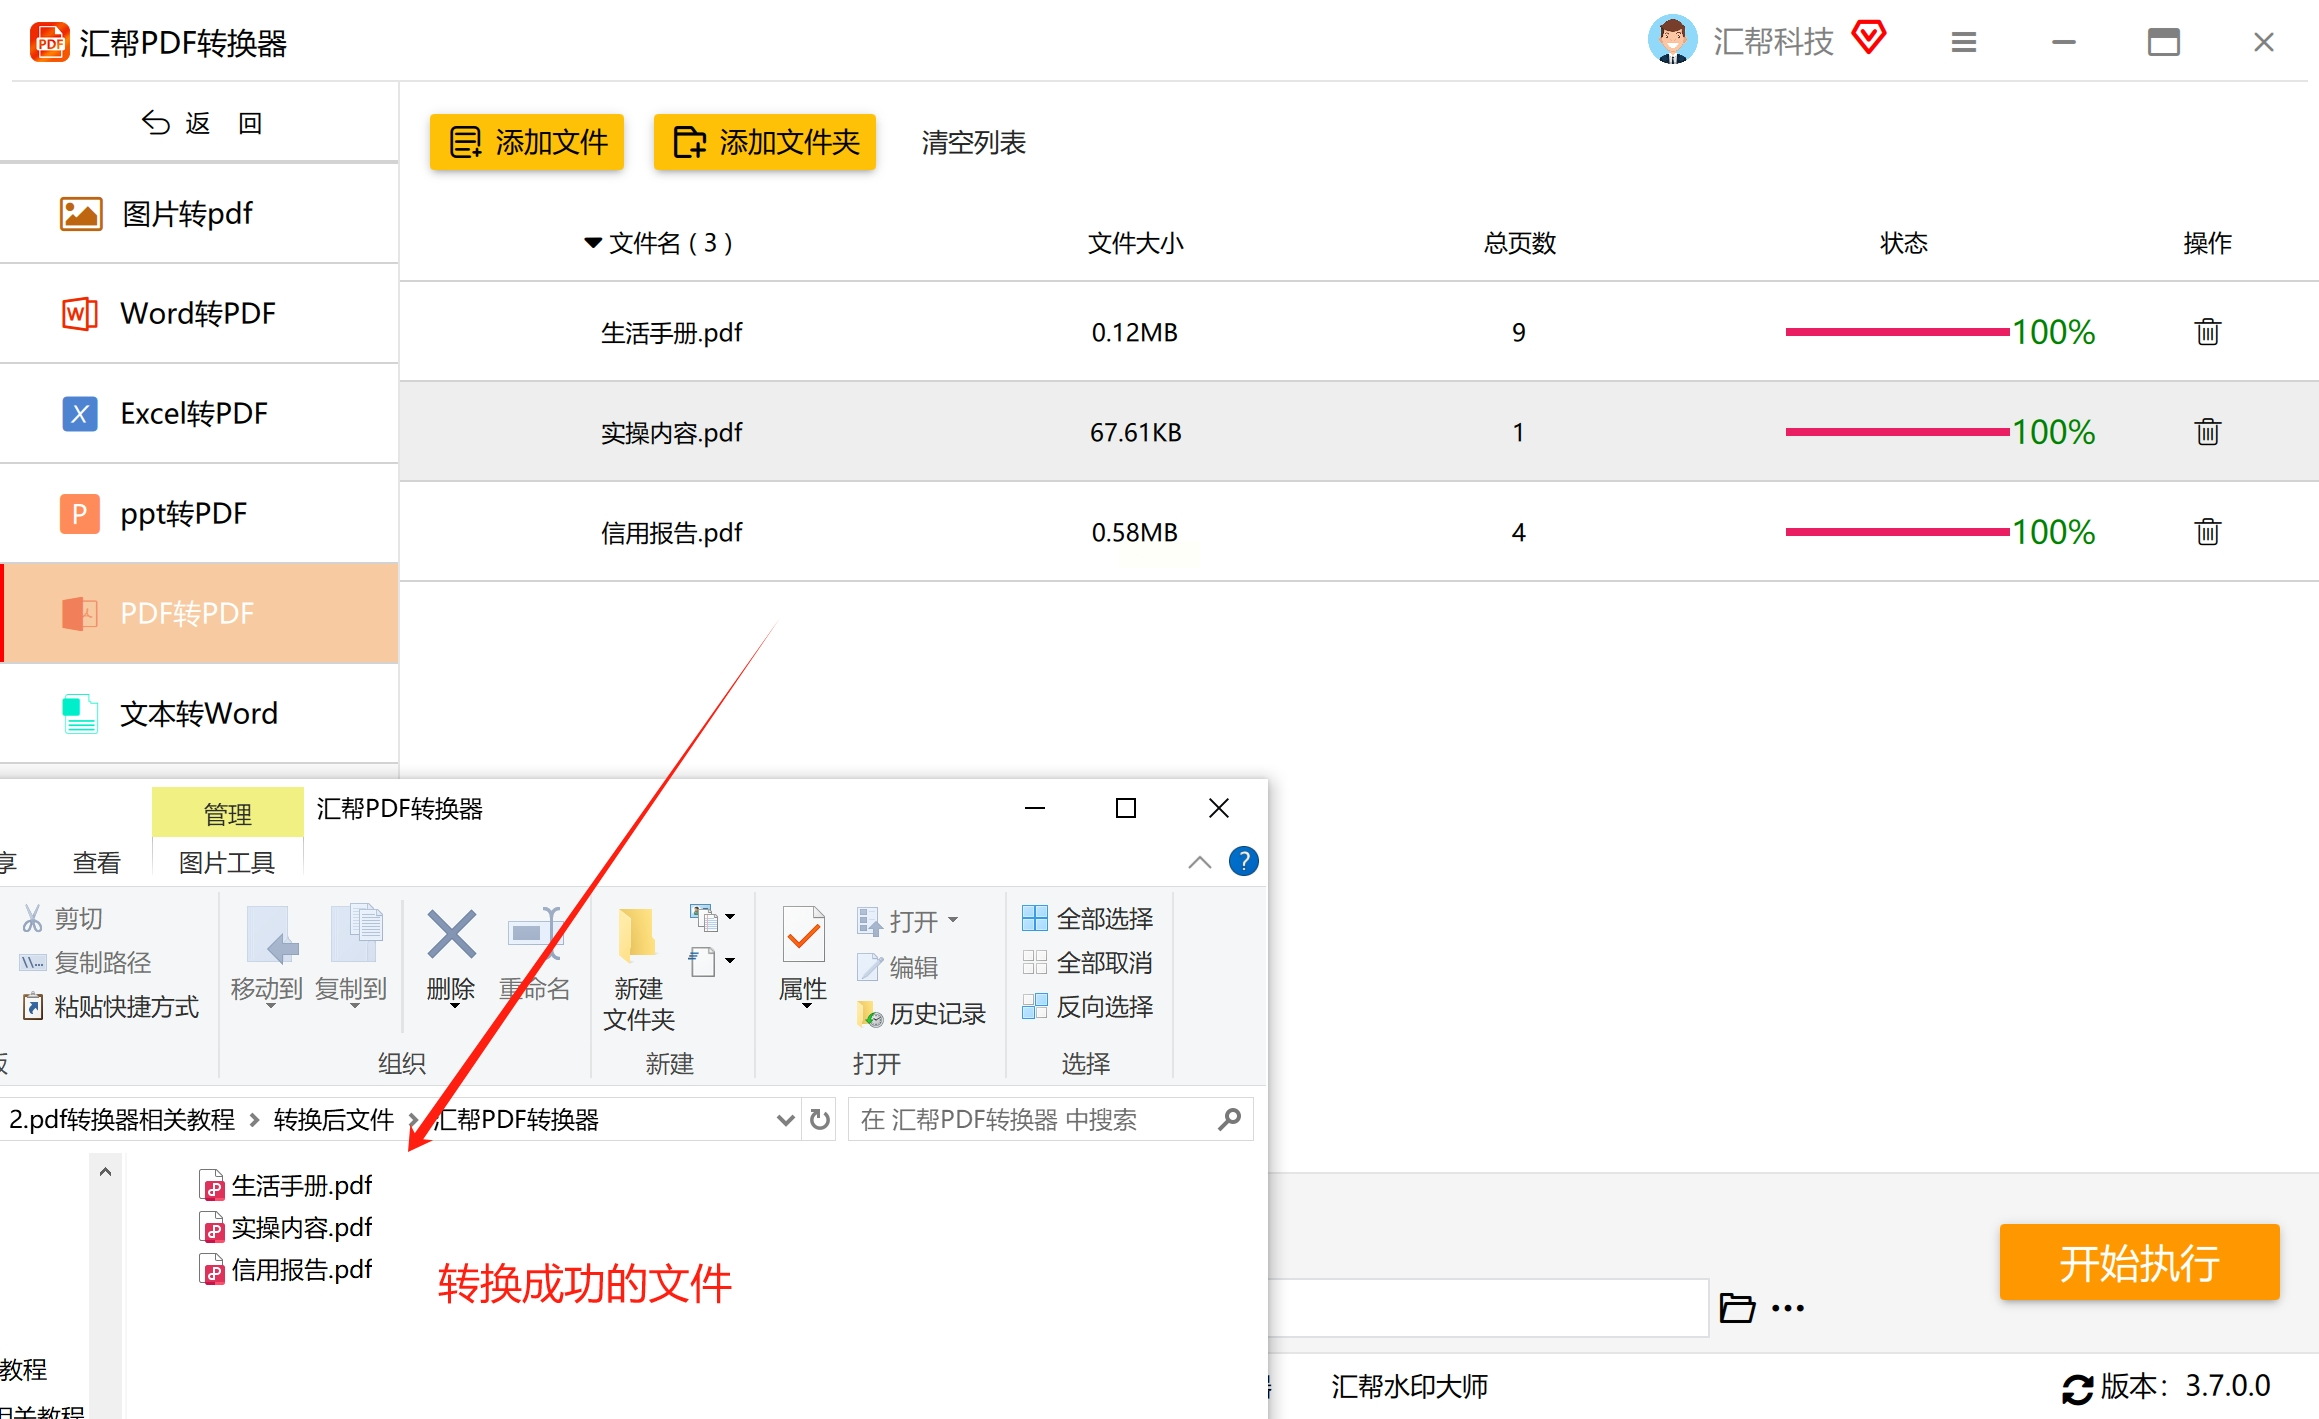Image resolution: width=2319 pixels, height=1419 pixels.
Task: Click 新建文件夹 folder icon in ribbon
Action: 638,935
